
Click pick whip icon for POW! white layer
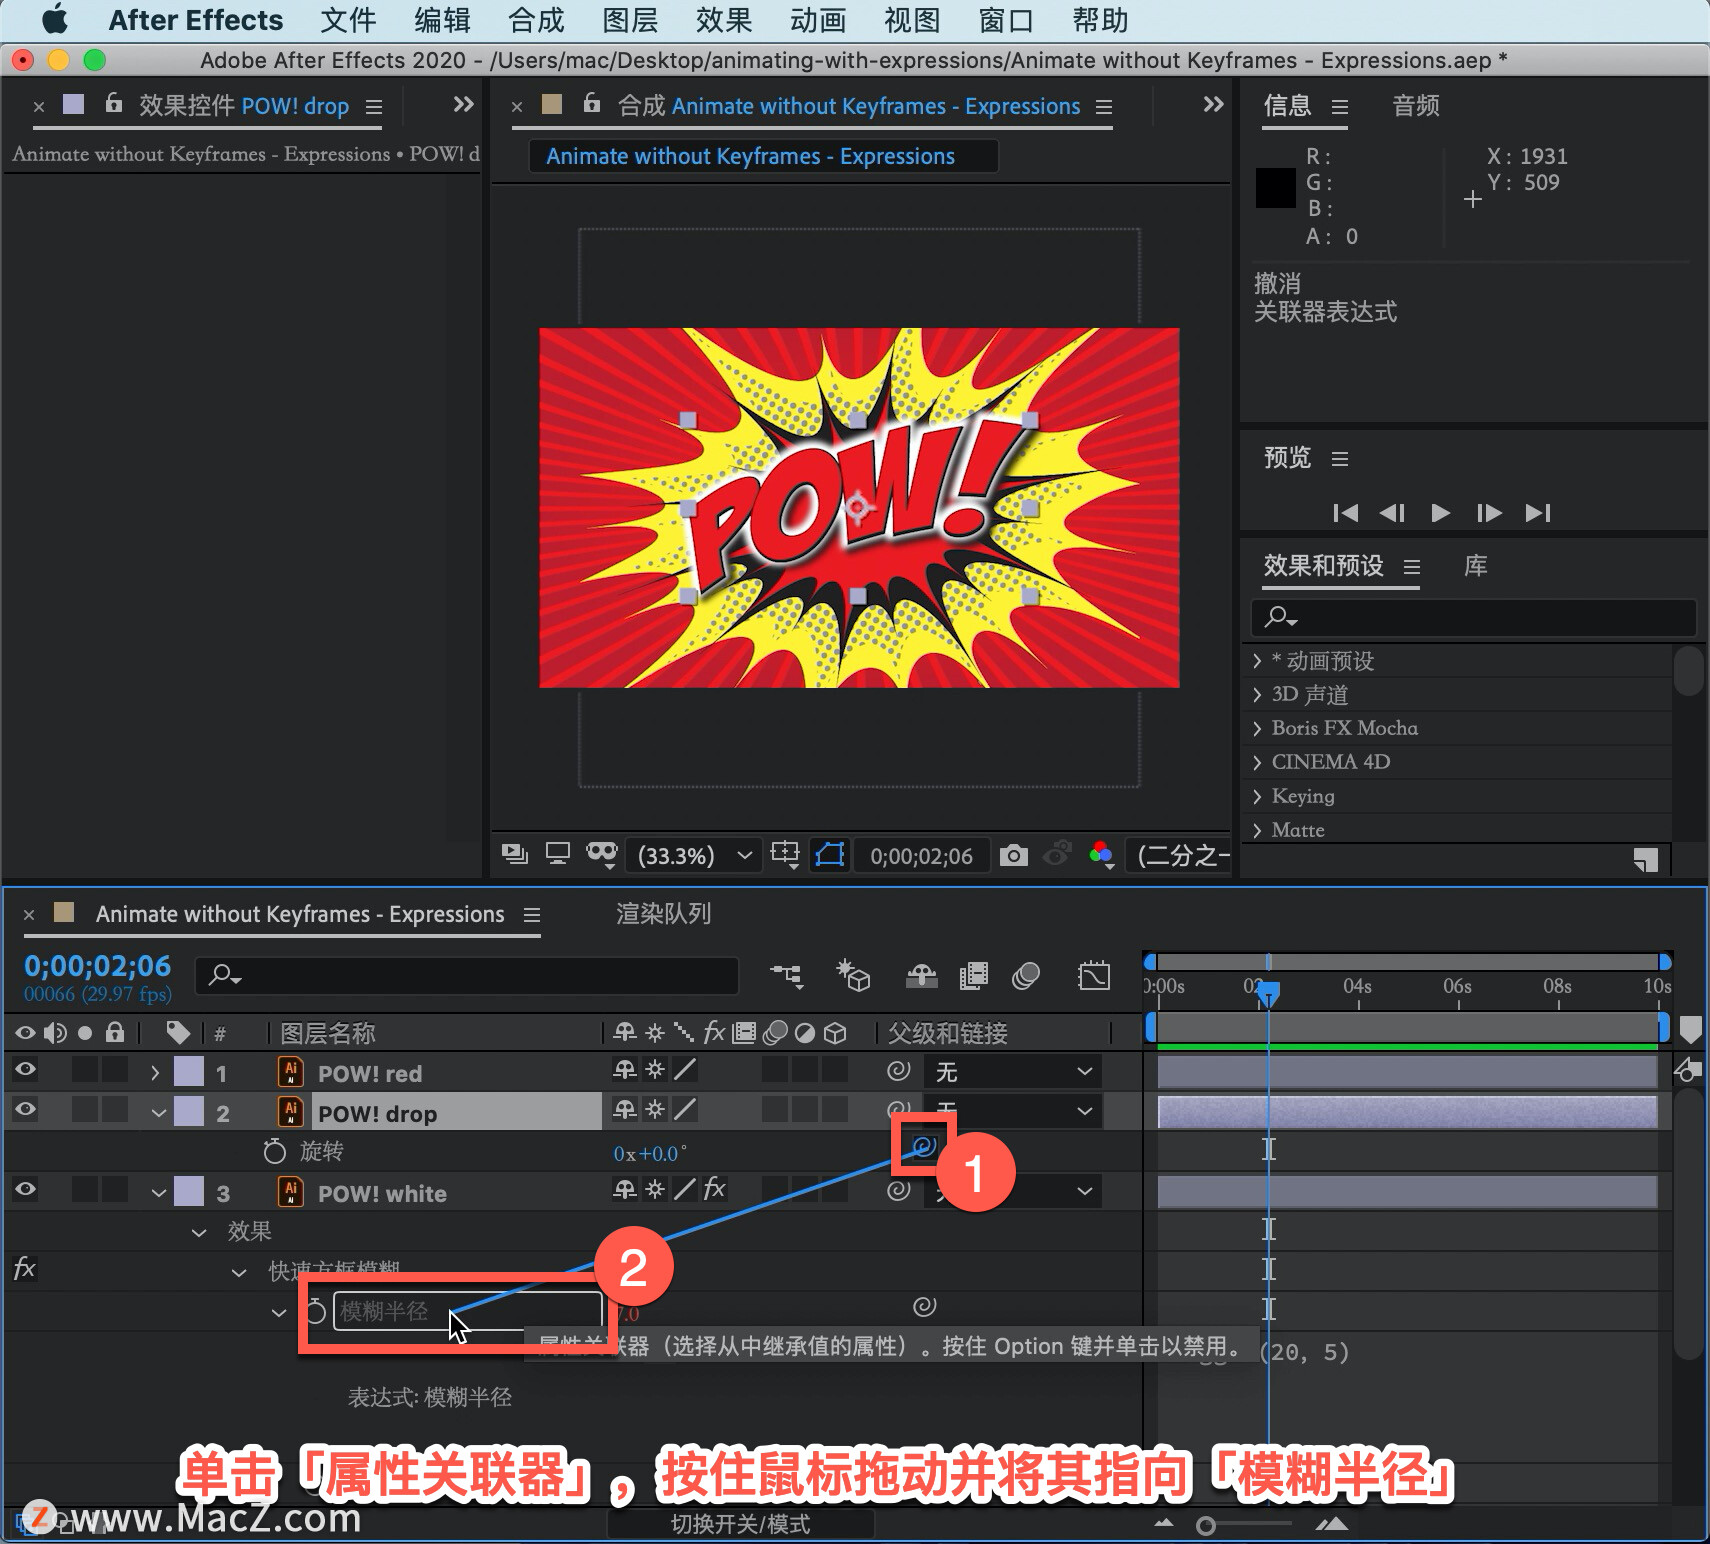[898, 1190]
